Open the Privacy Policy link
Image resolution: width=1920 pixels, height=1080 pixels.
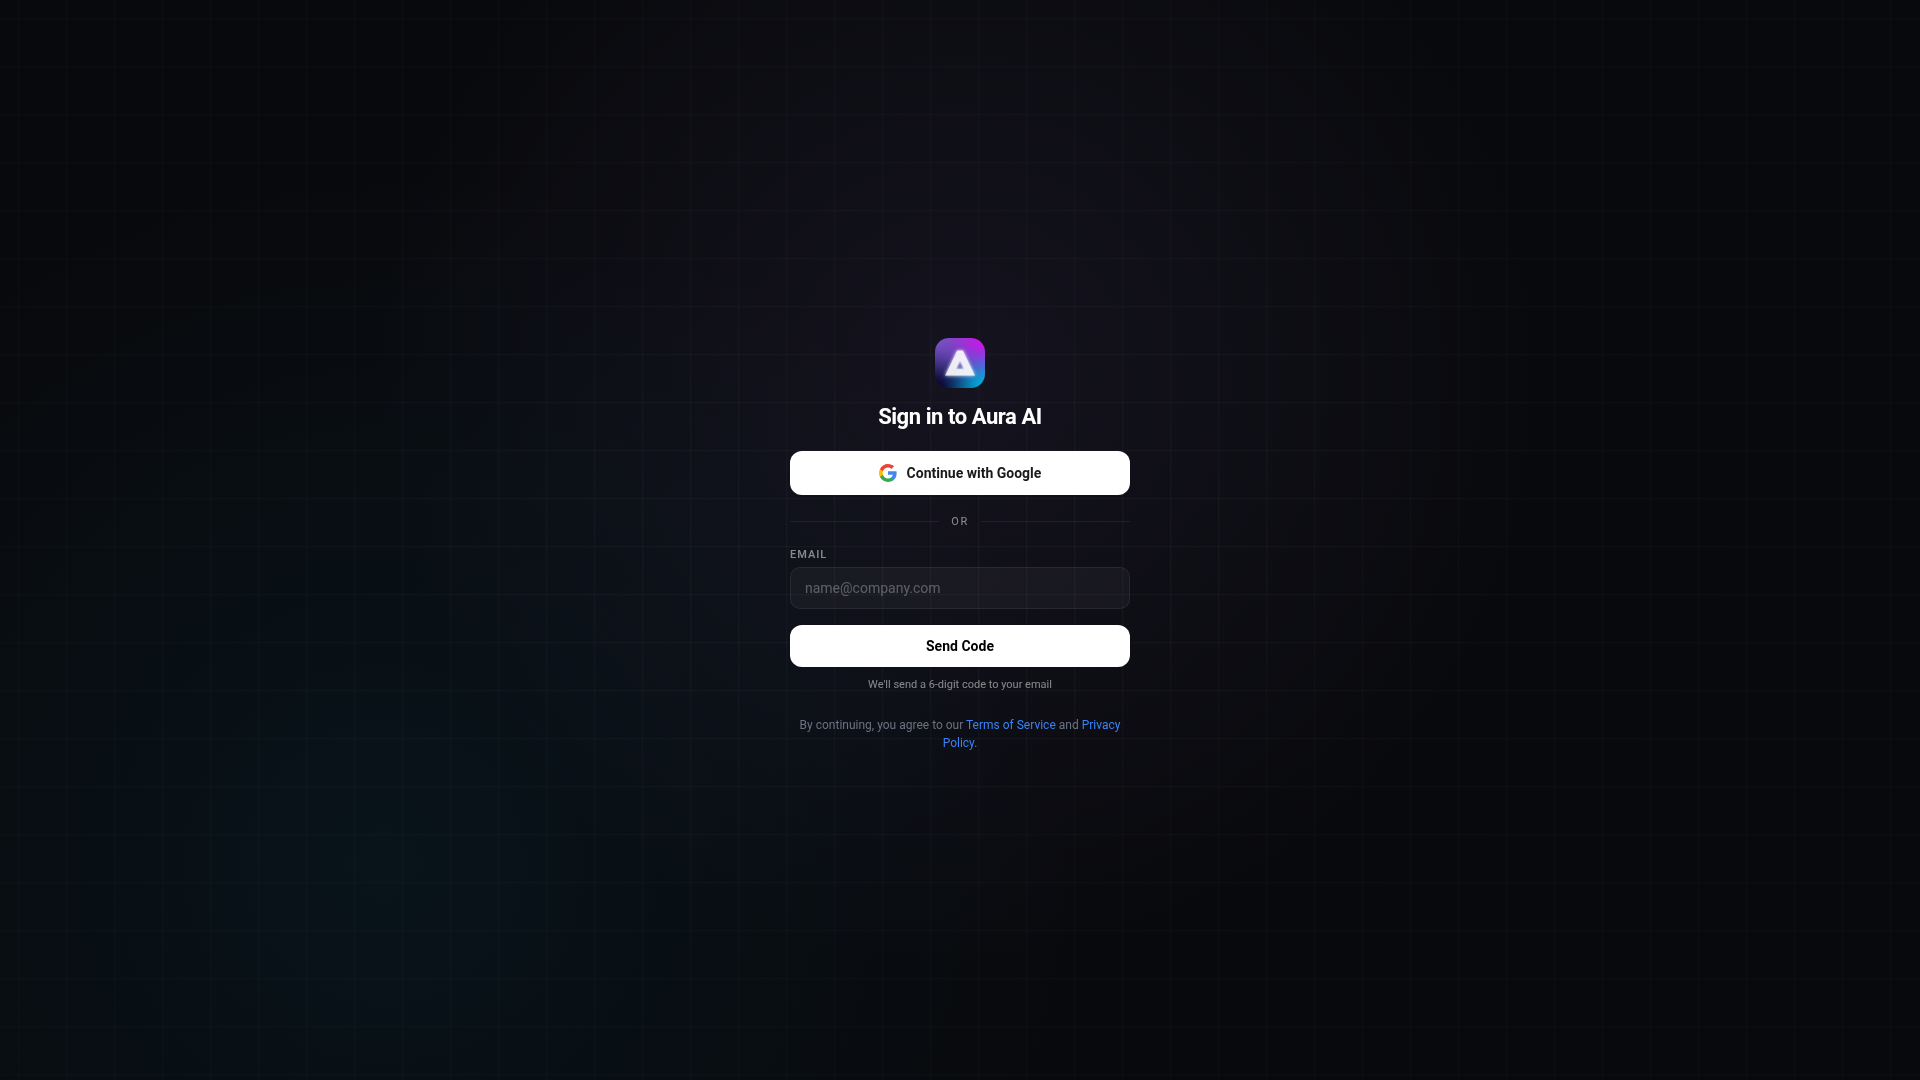point(1100,725)
